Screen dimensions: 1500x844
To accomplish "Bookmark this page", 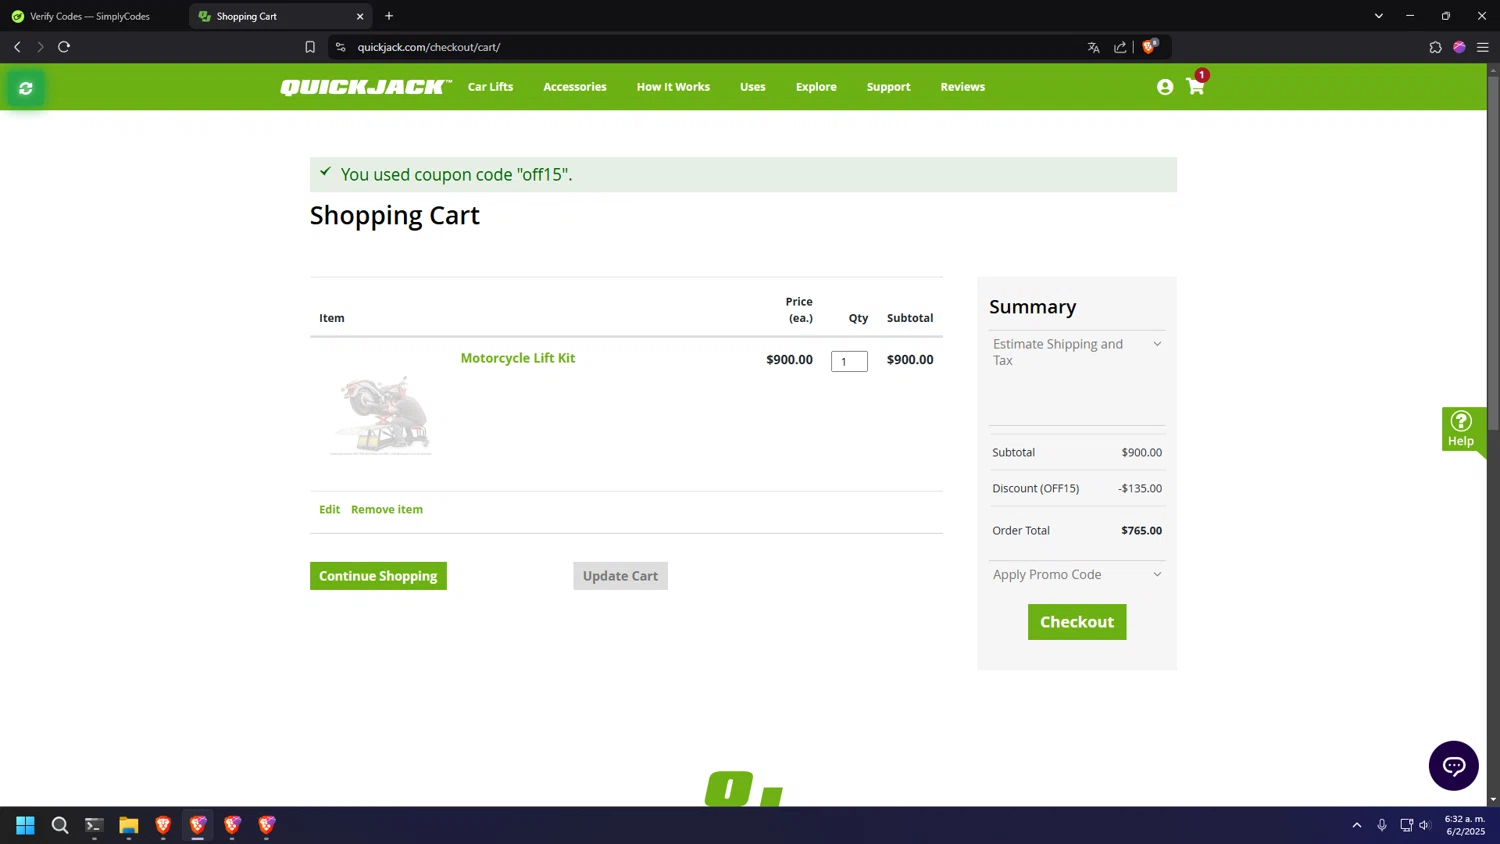I will coord(310,47).
